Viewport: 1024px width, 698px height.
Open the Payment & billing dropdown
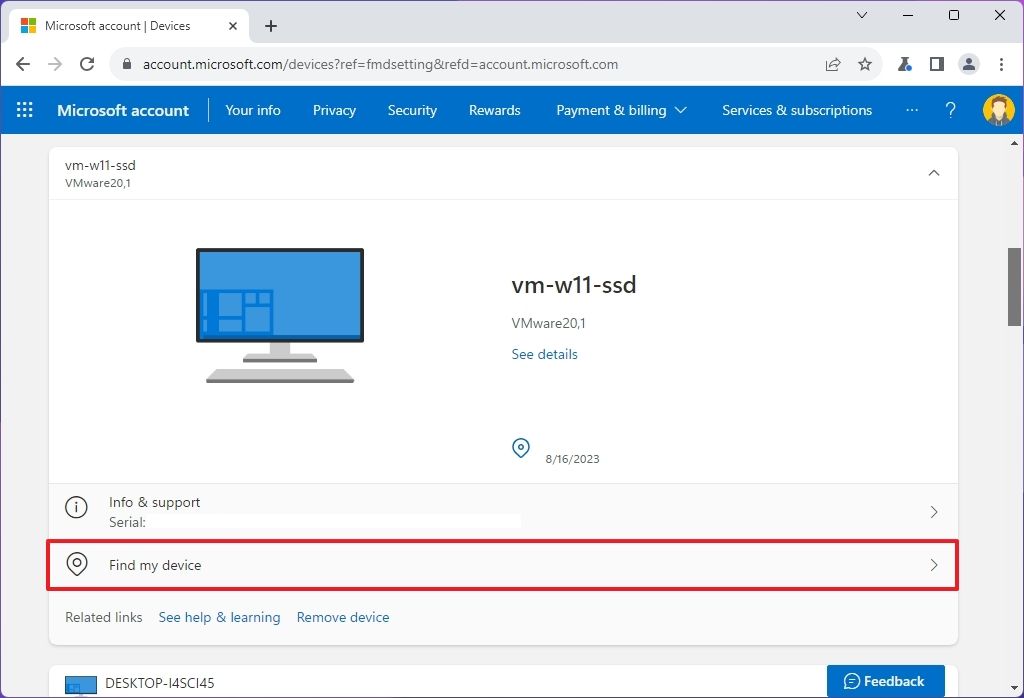click(621, 110)
